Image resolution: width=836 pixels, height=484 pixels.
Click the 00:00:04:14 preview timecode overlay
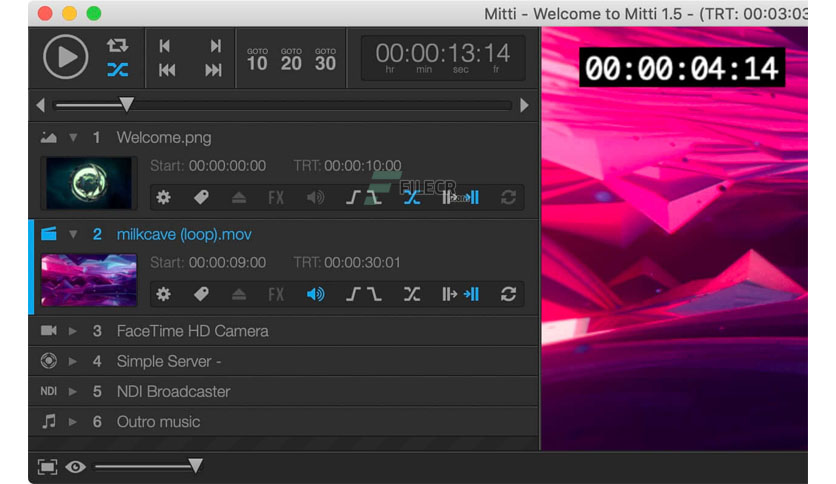pos(682,68)
